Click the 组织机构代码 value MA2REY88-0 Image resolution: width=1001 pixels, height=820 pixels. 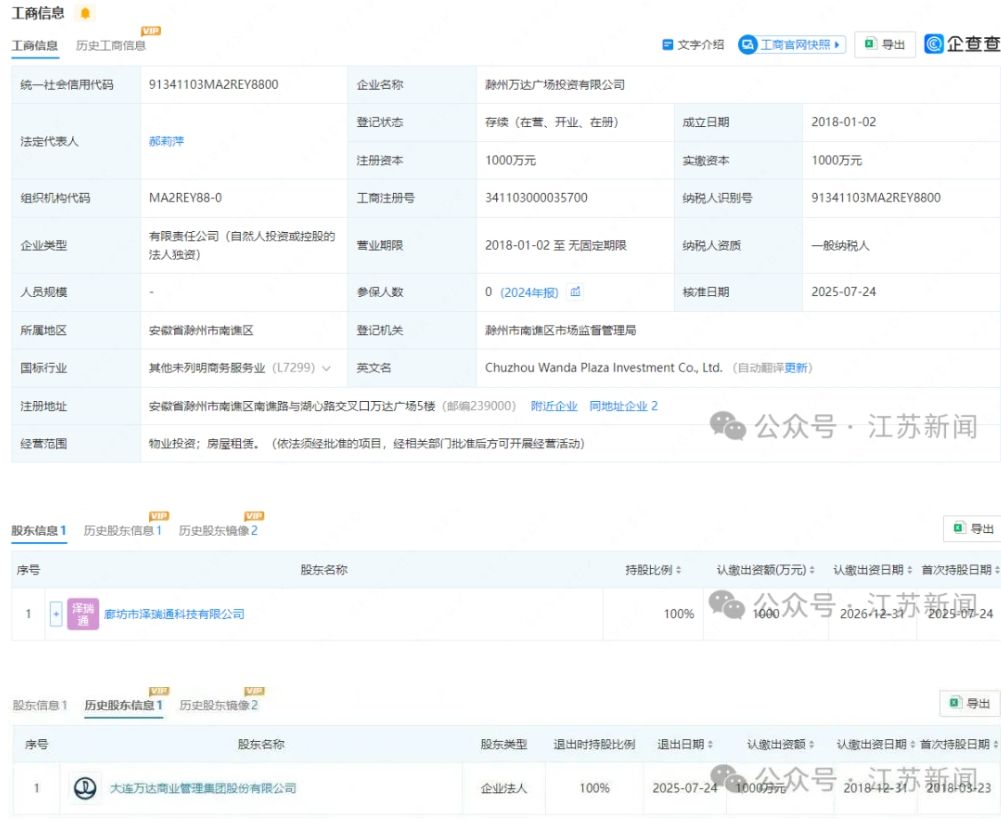click(x=185, y=198)
